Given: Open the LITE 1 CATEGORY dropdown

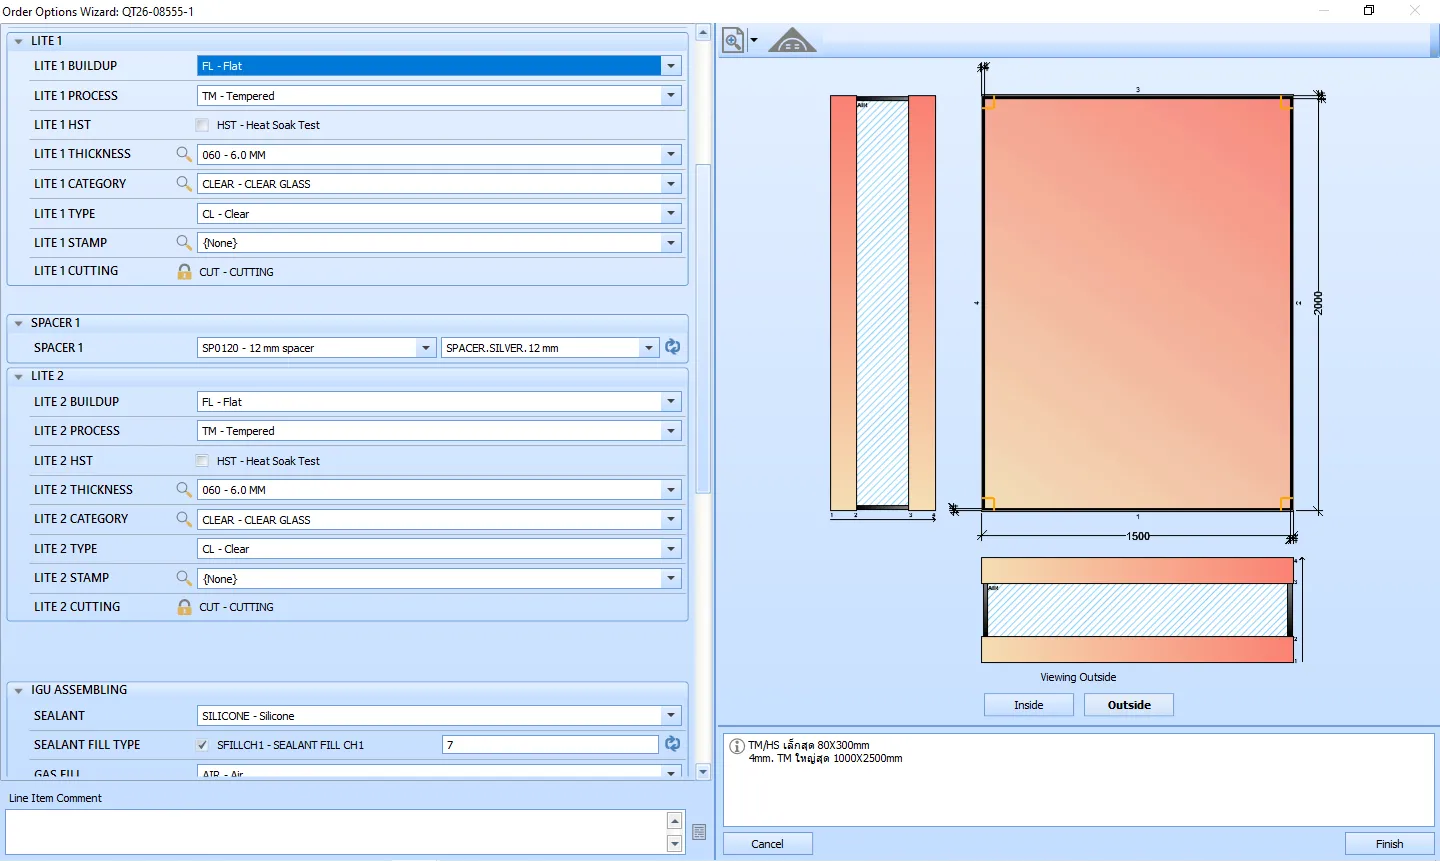Looking at the screenshot, I should coord(671,184).
